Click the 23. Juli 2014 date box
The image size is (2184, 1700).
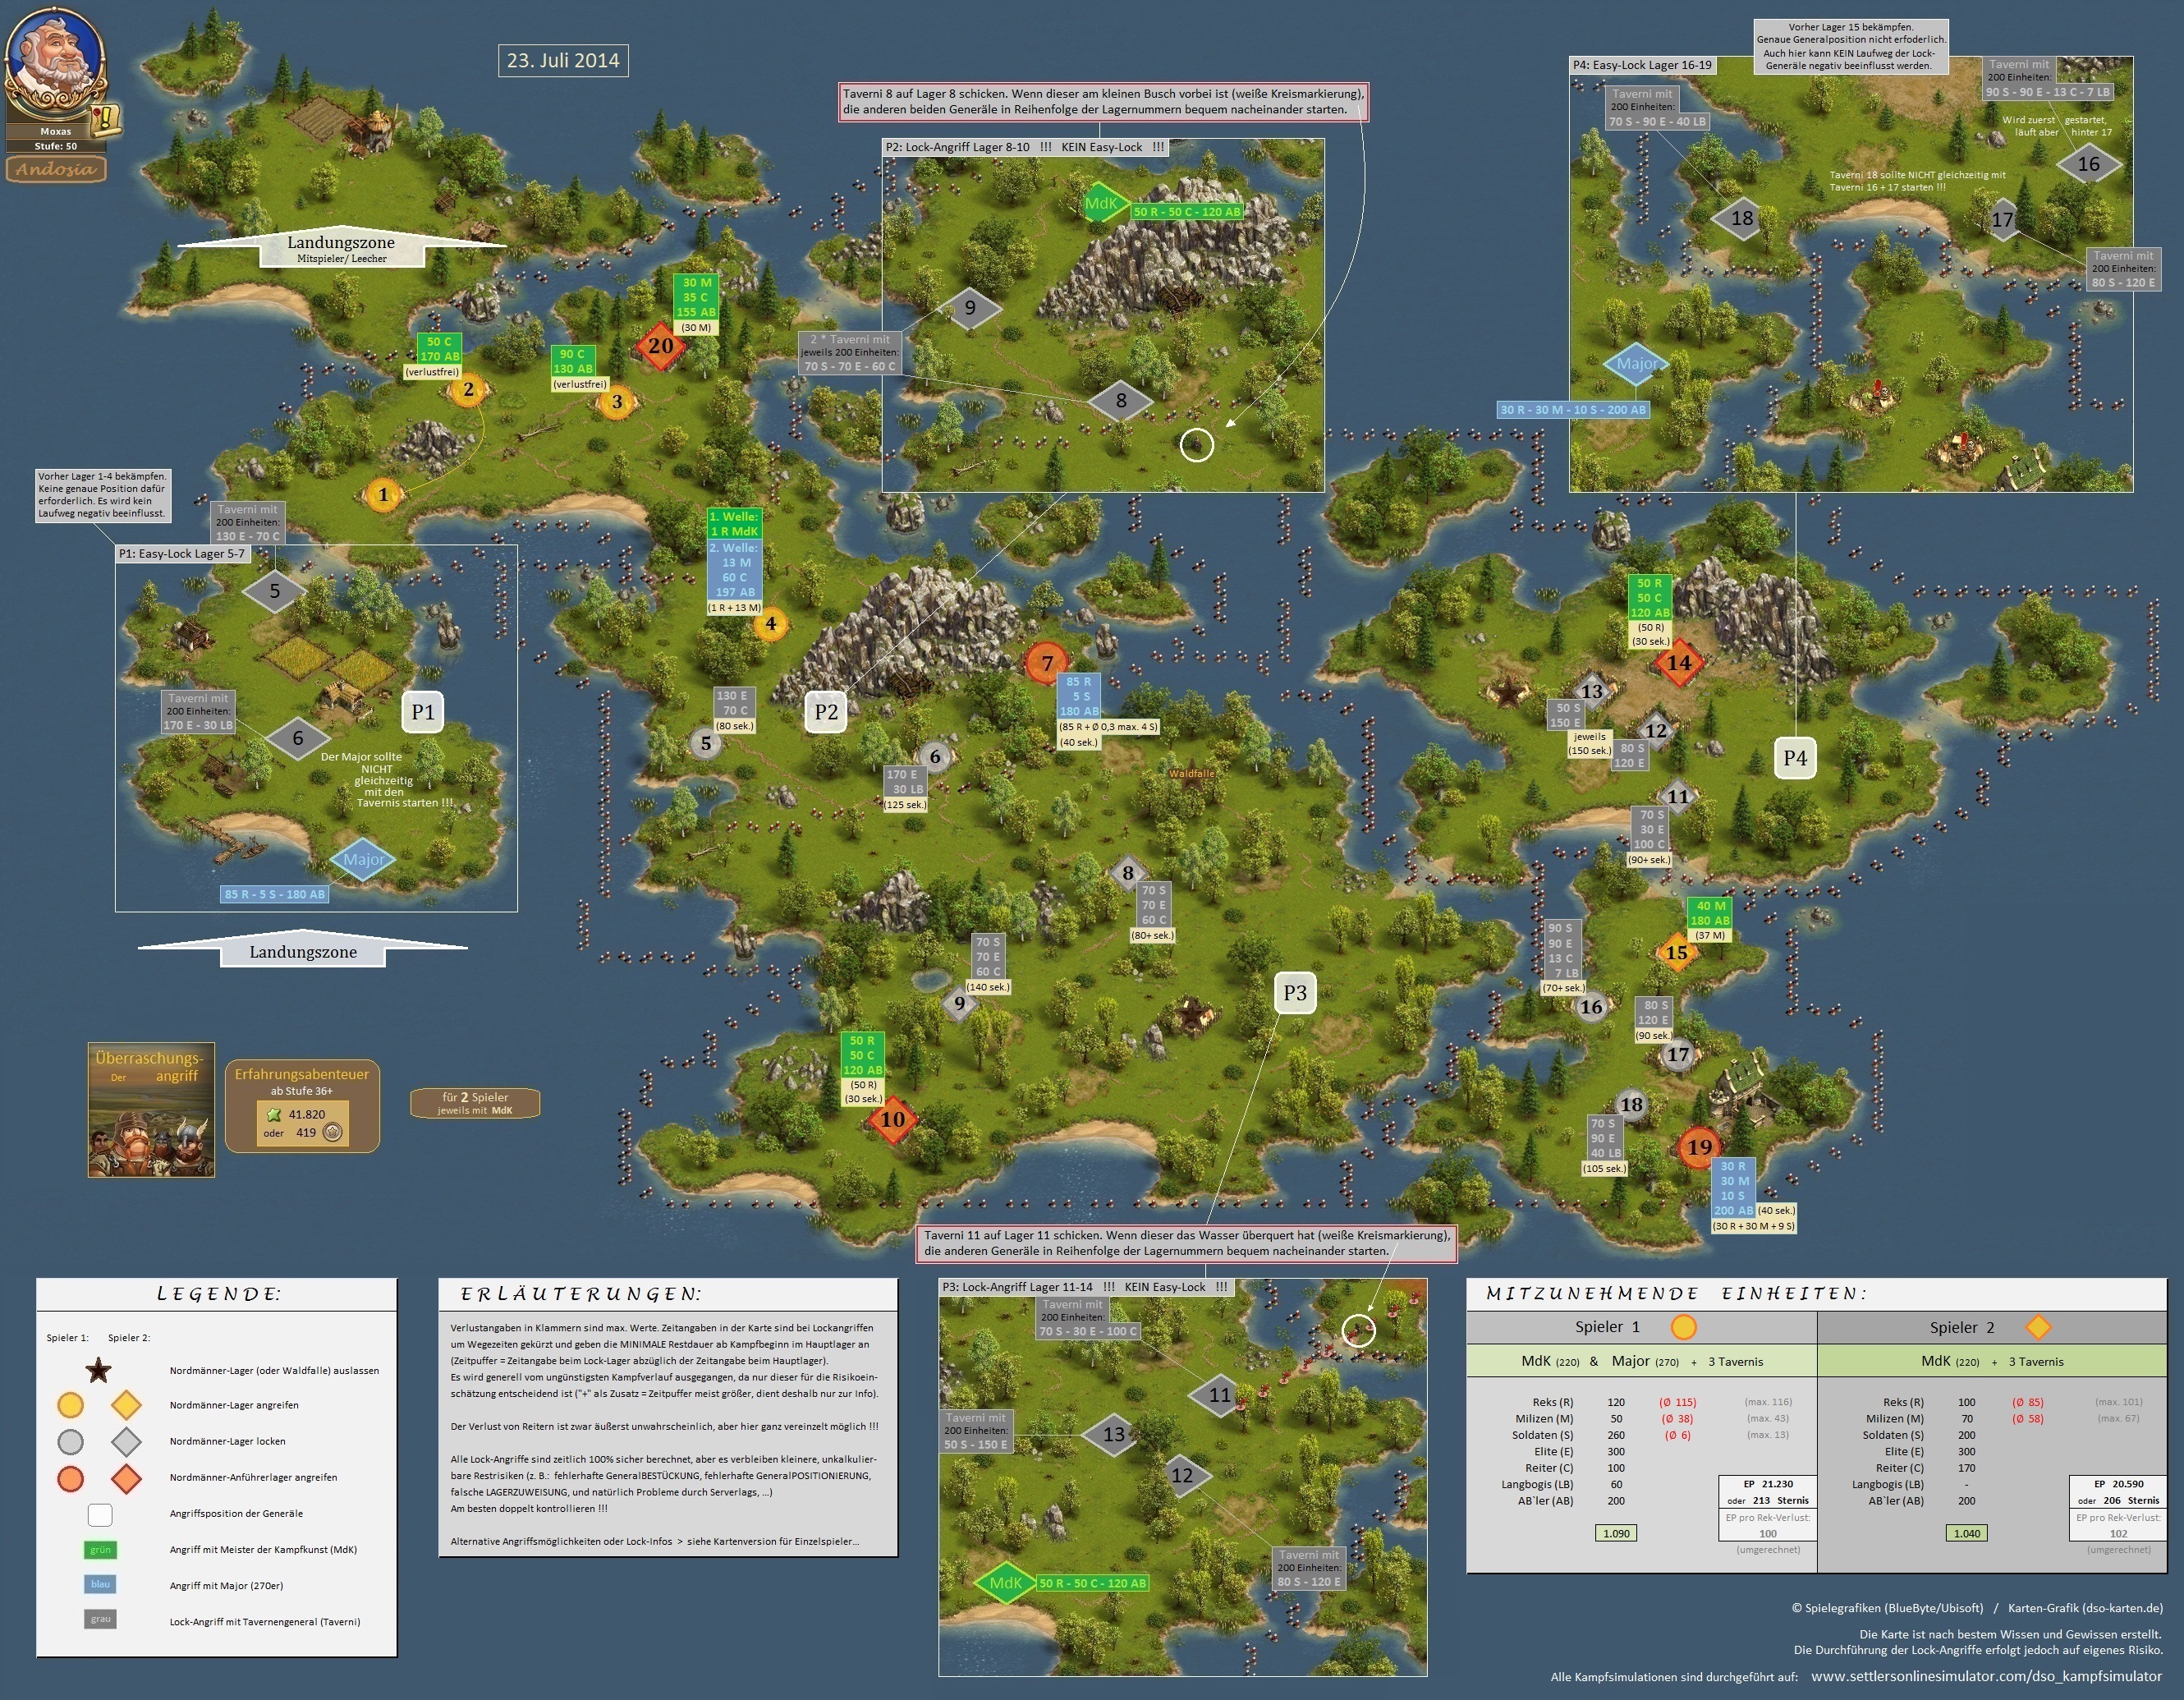pyautogui.click(x=563, y=60)
